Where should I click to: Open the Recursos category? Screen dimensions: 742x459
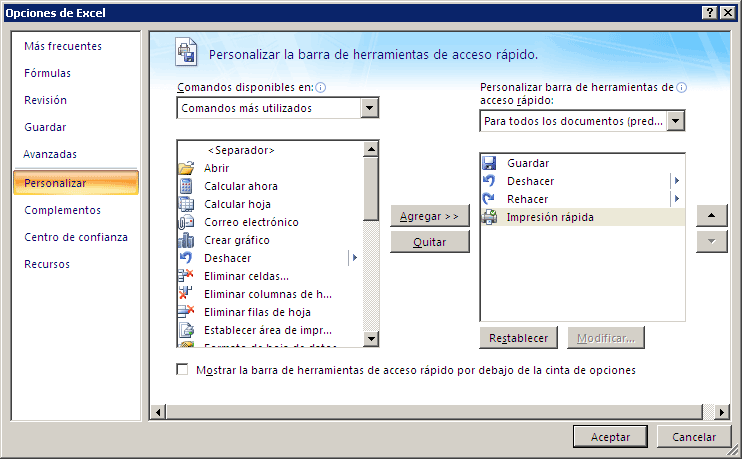click(x=47, y=264)
